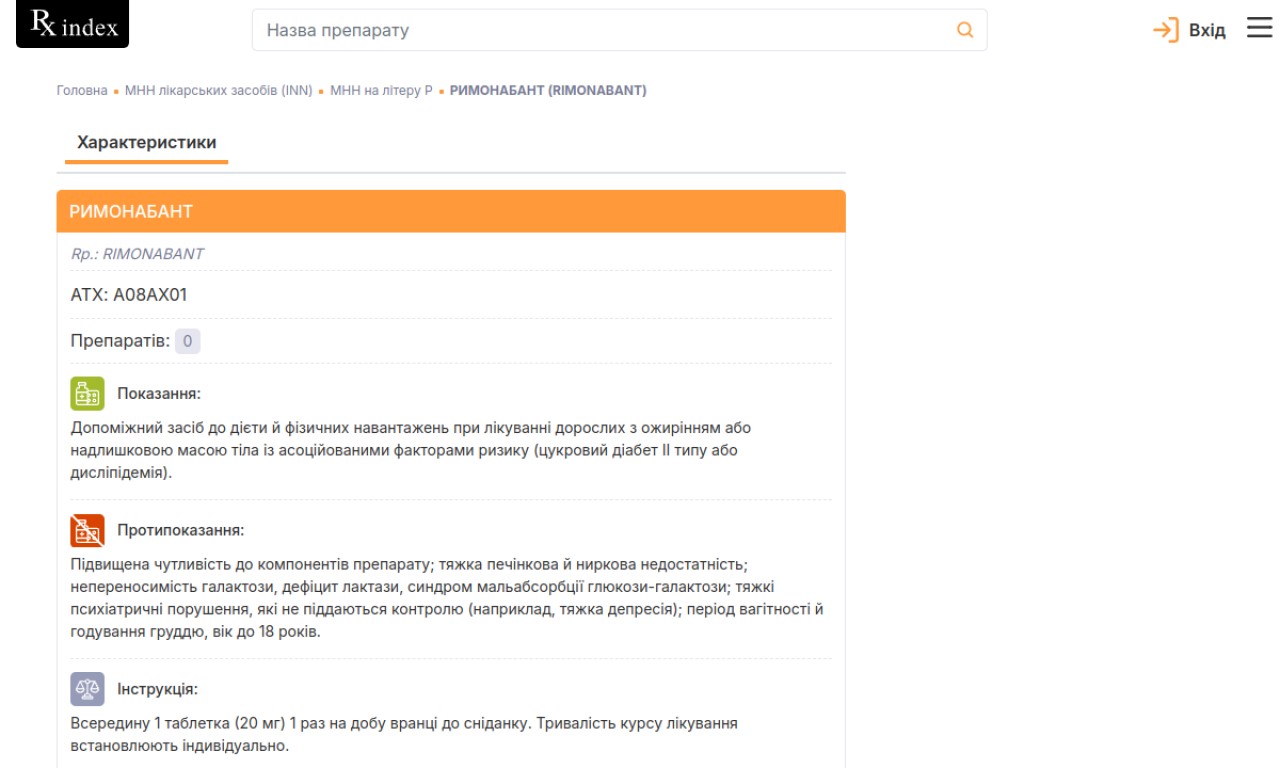
Task: Click the Rx index logo
Action: point(73,26)
